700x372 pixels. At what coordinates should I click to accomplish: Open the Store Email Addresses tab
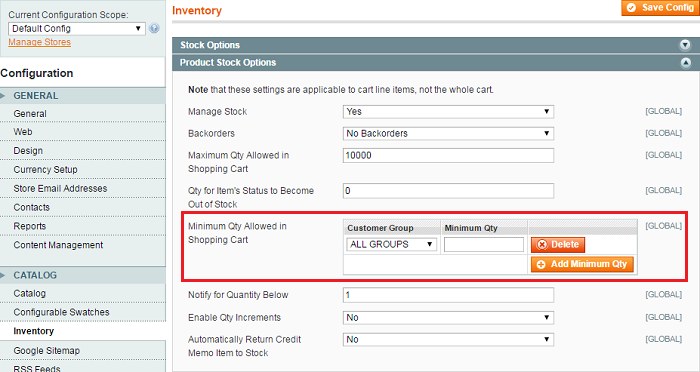point(83,188)
